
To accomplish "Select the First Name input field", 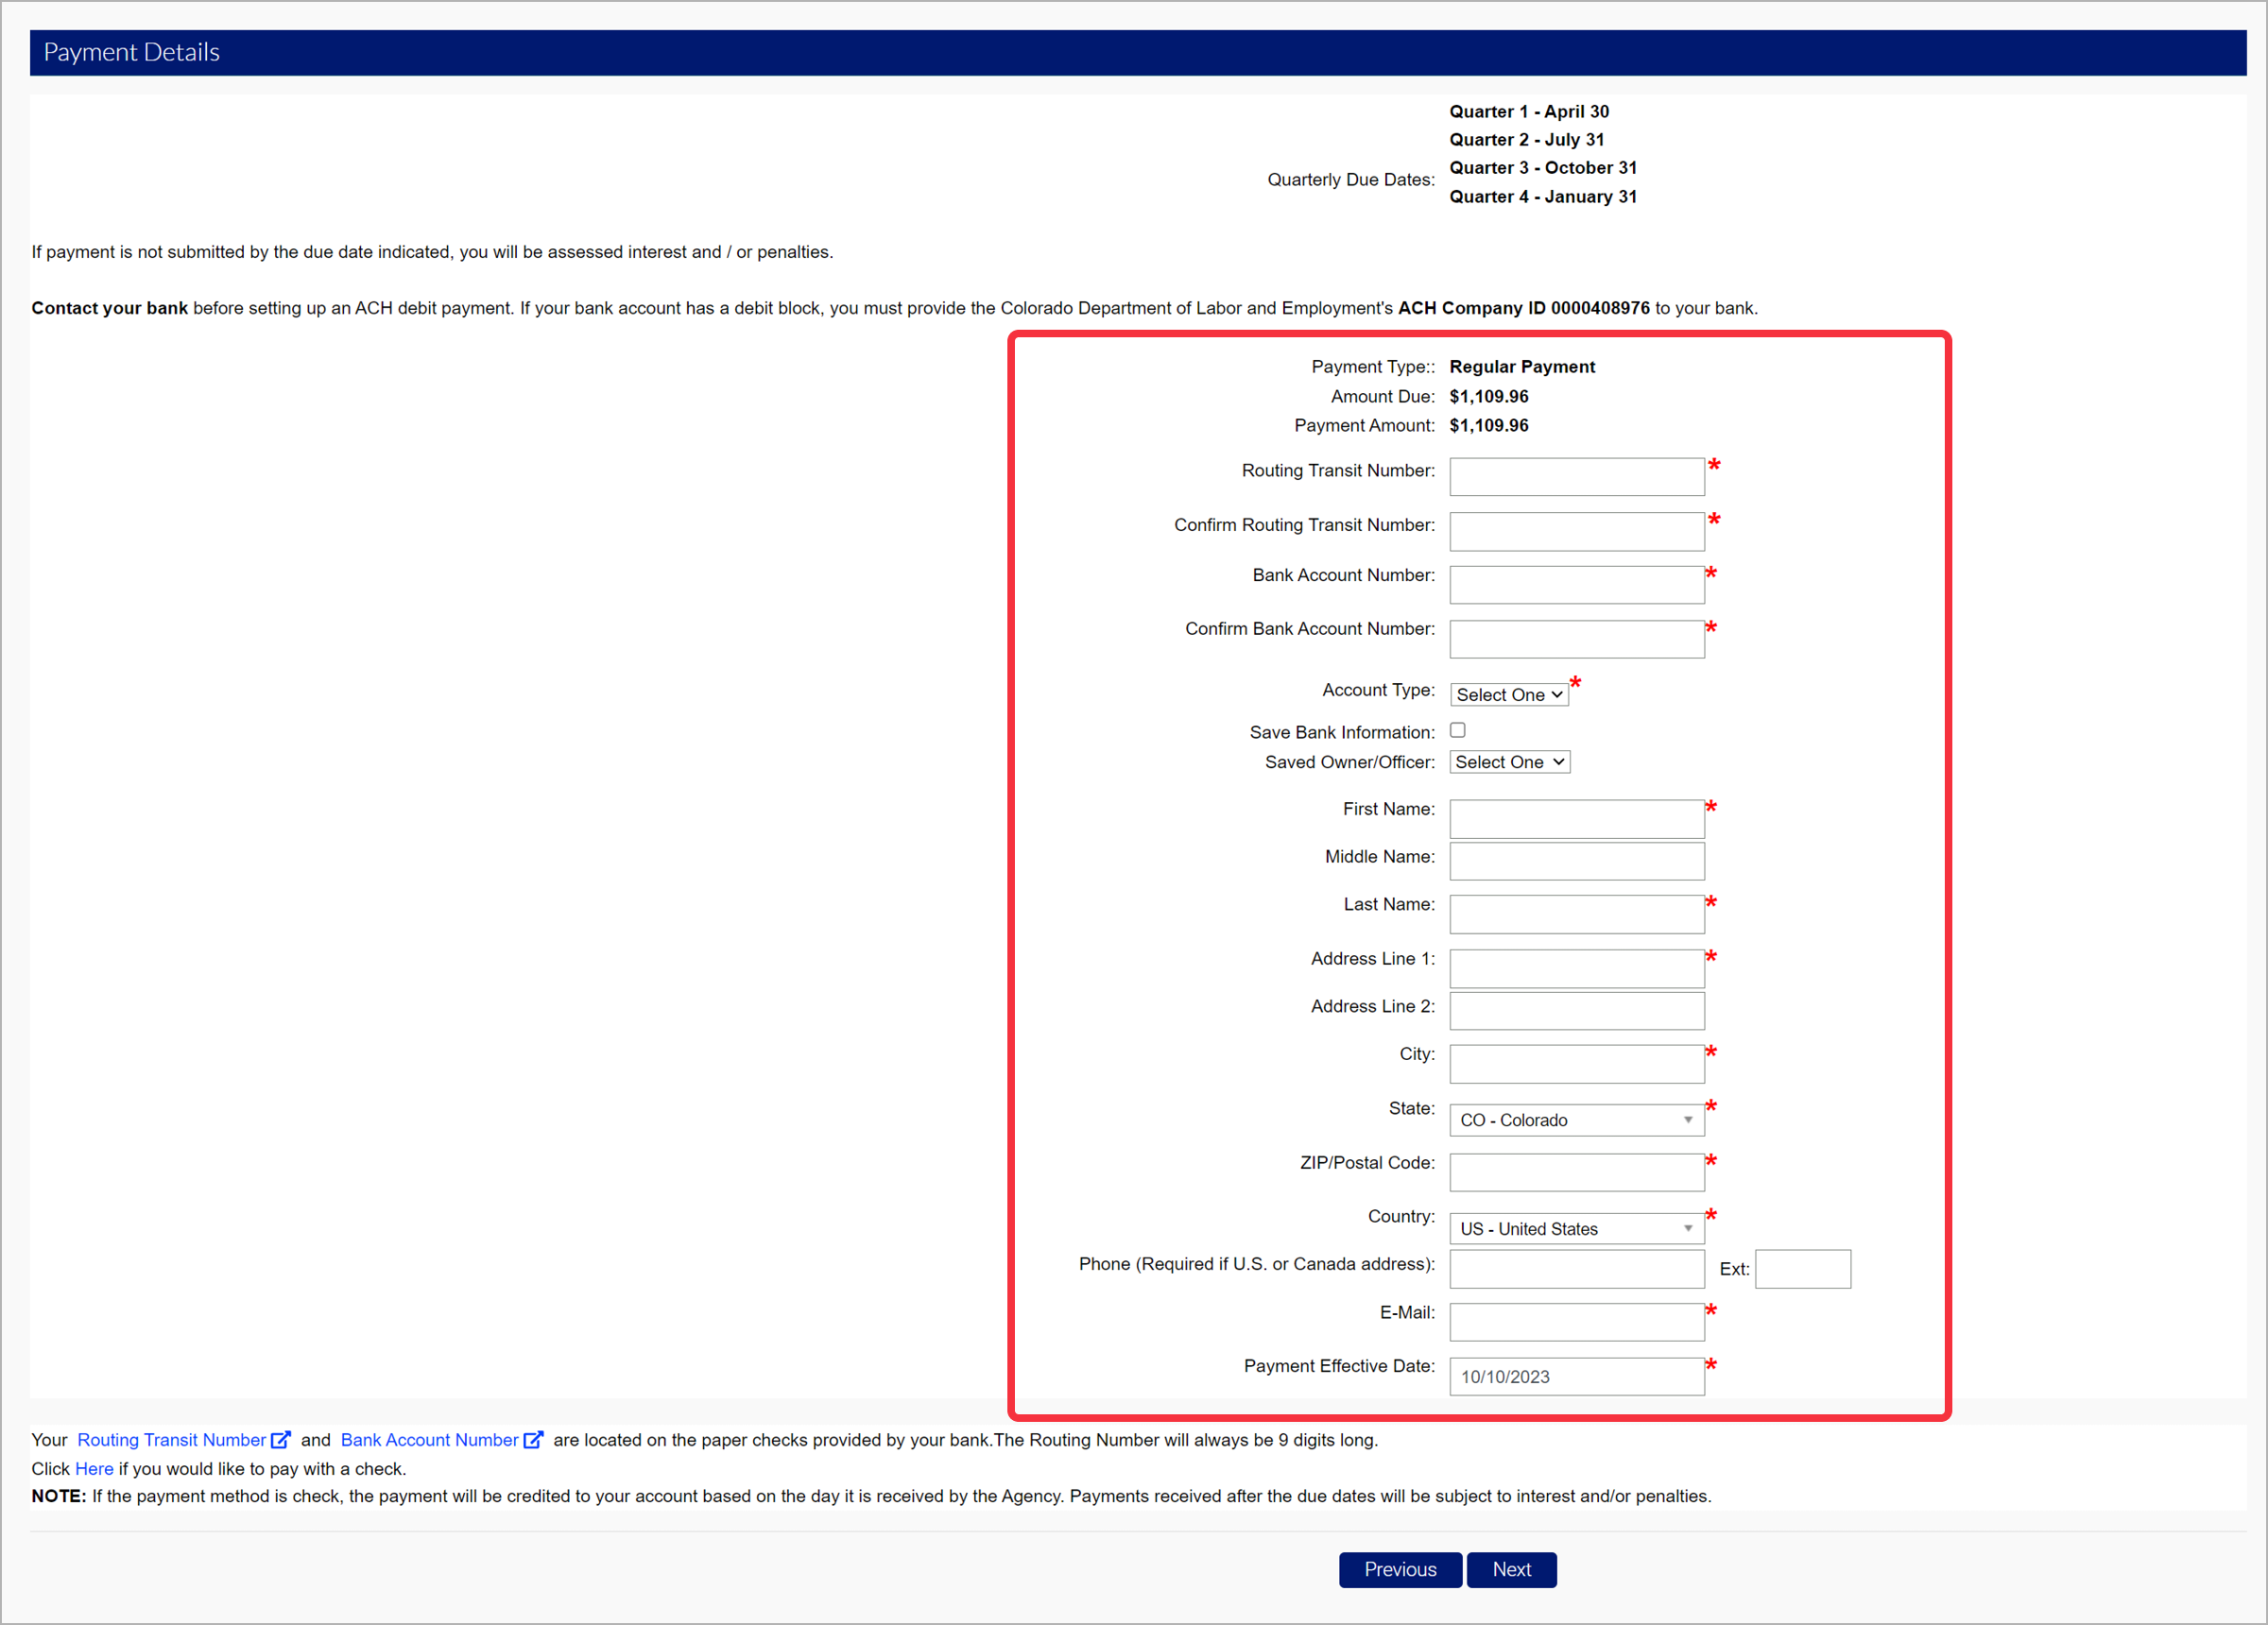I will point(1576,818).
